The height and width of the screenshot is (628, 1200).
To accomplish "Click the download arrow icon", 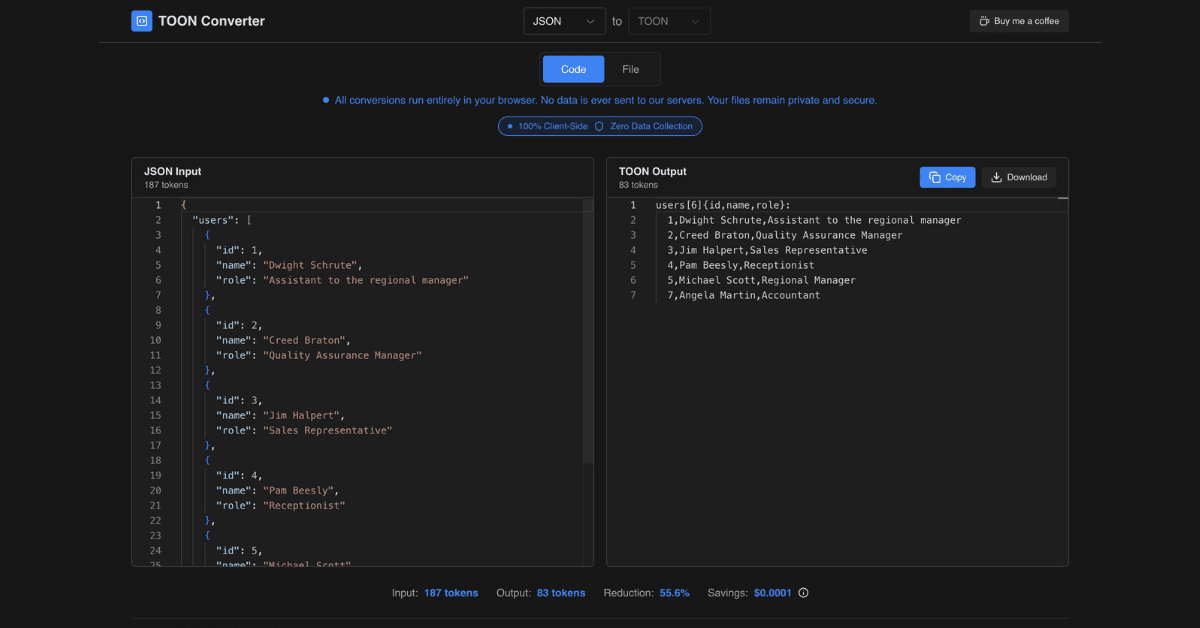I will 996,177.
